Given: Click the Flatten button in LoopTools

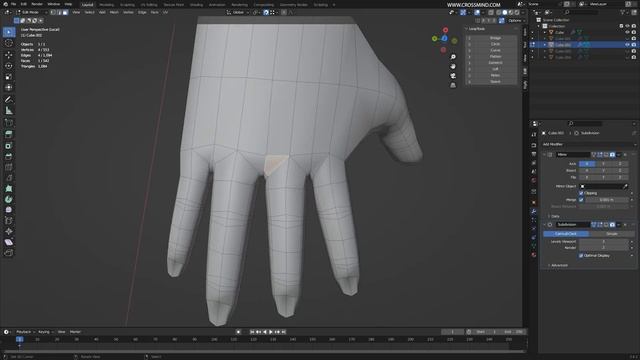Looking at the screenshot, I should tap(495, 57).
